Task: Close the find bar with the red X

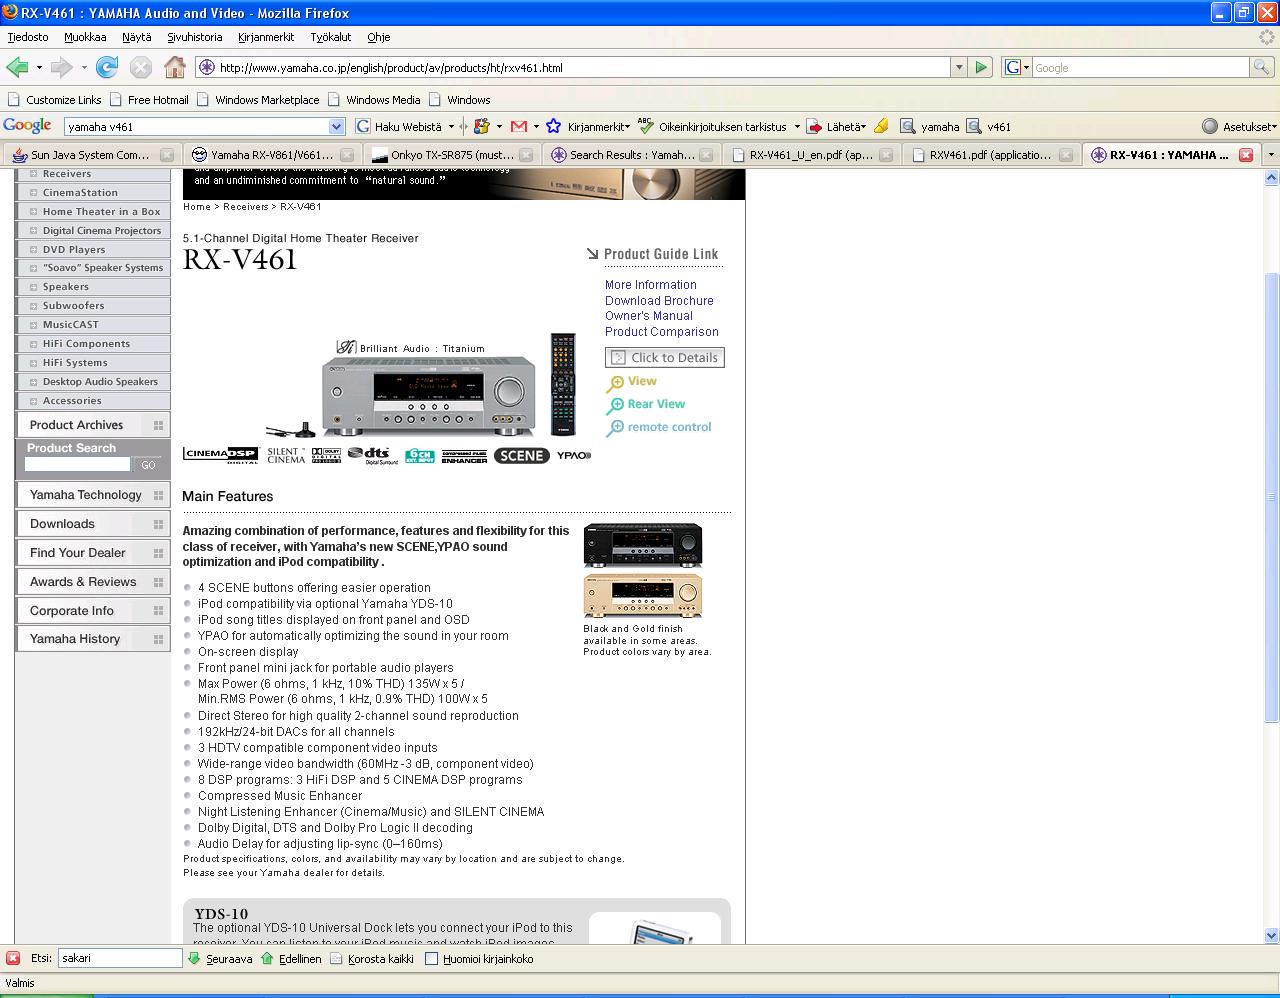Action: point(13,958)
